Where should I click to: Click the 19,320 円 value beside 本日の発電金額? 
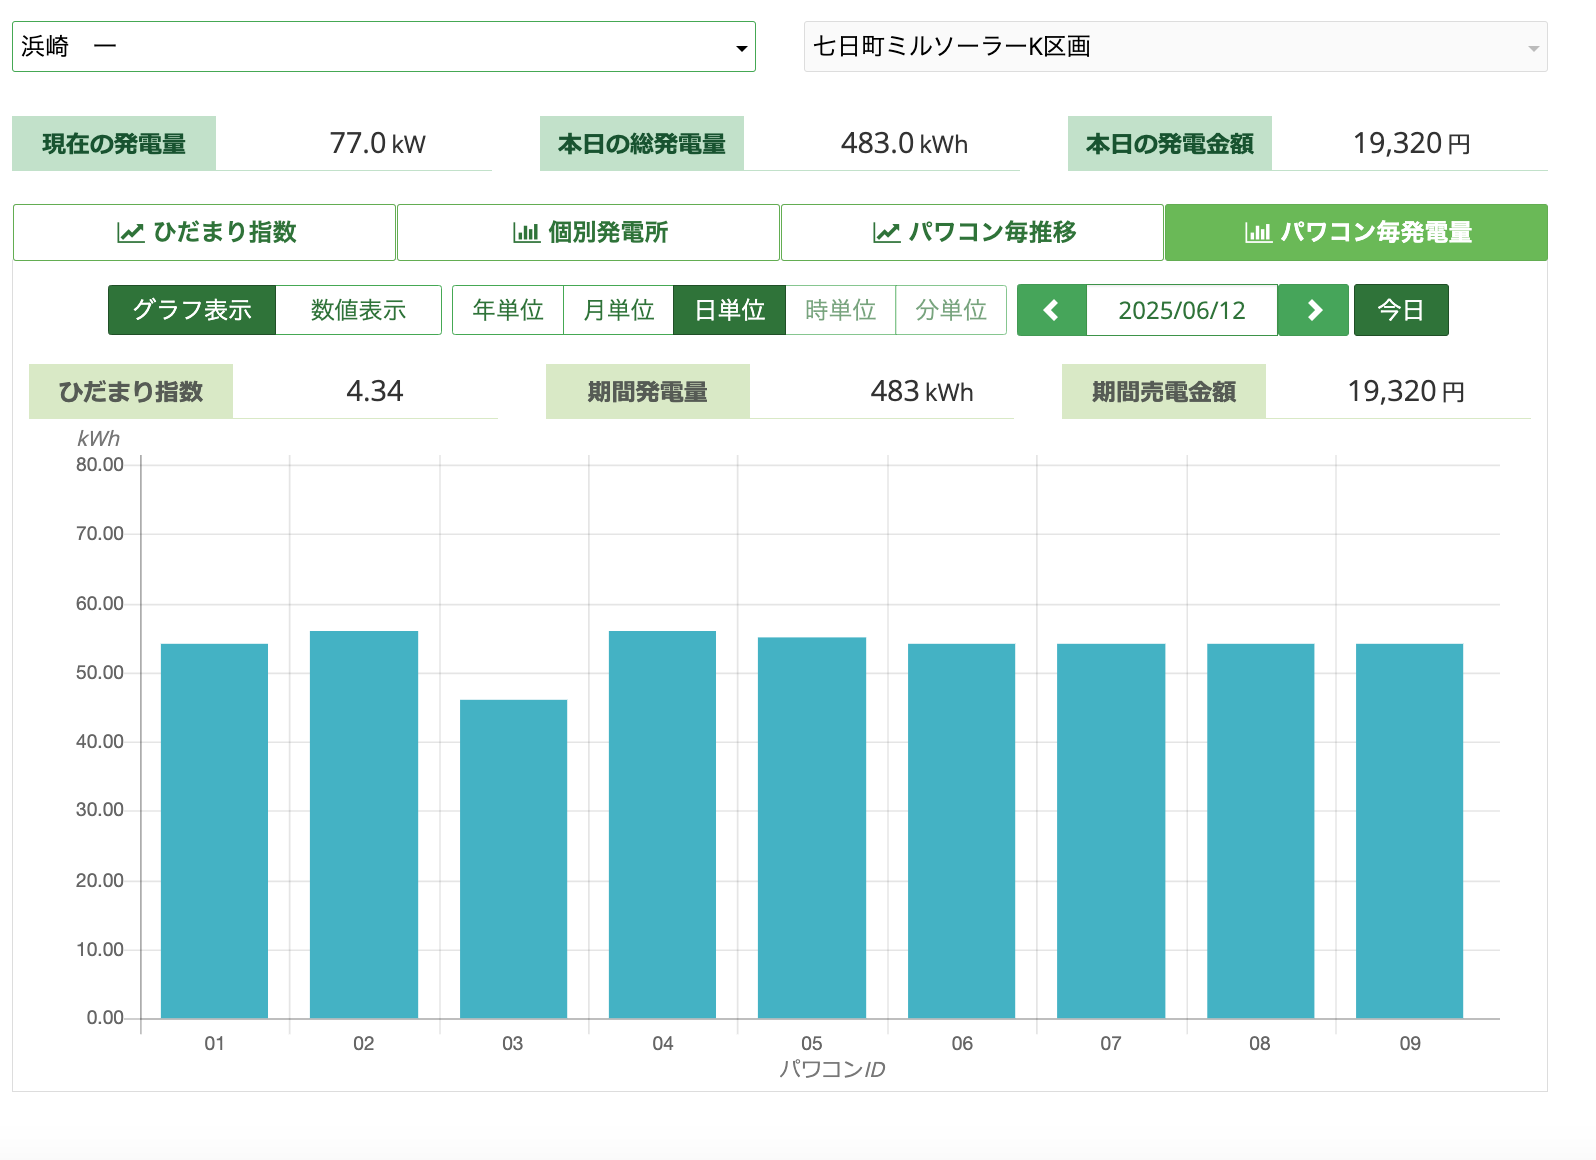pos(1411,144)
